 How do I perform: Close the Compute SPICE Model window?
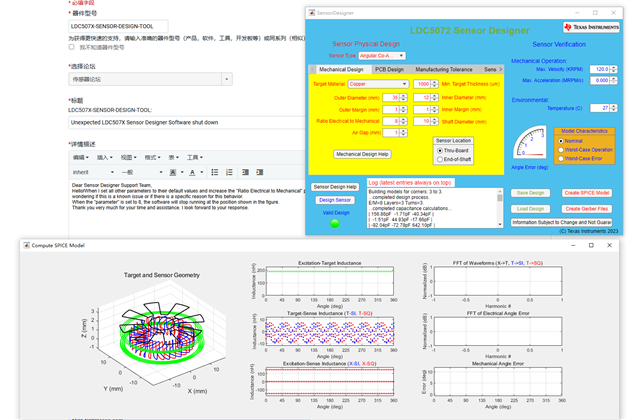(x=609, y=245)
